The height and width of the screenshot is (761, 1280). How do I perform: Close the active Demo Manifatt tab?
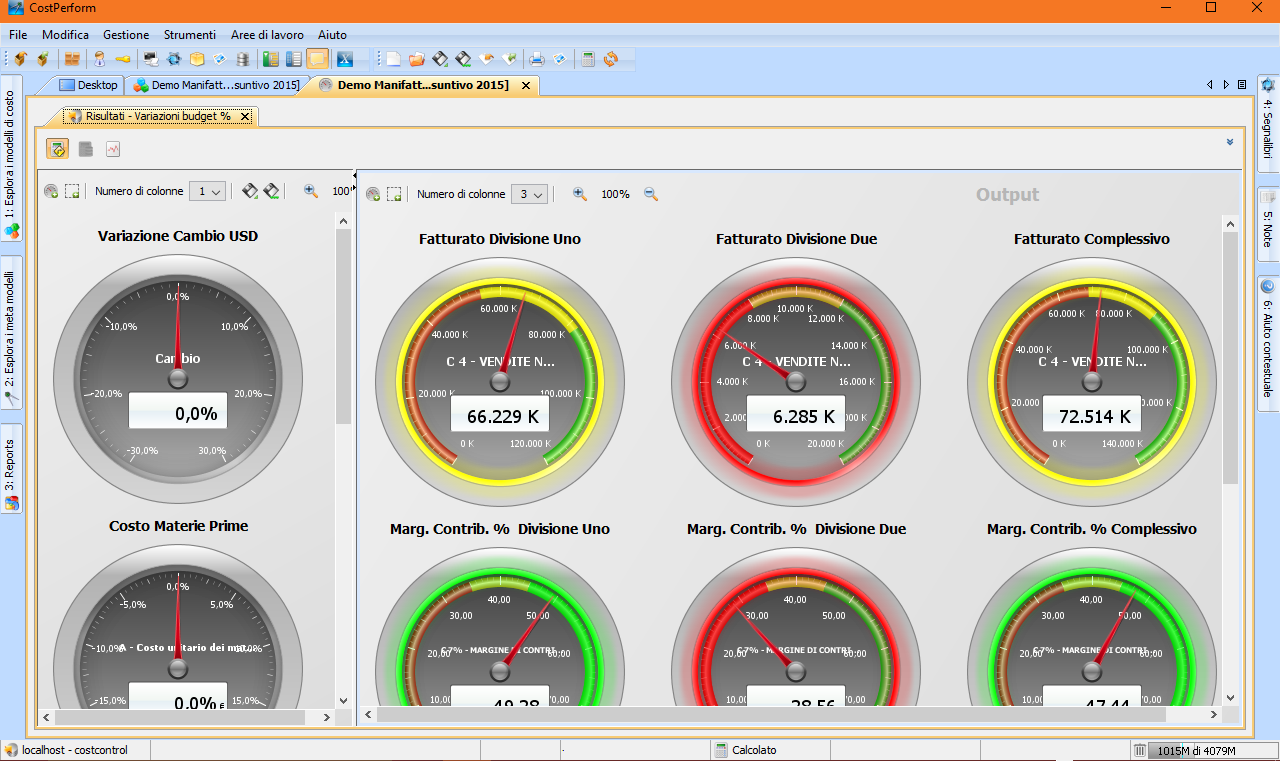click(x=526, y=85)
